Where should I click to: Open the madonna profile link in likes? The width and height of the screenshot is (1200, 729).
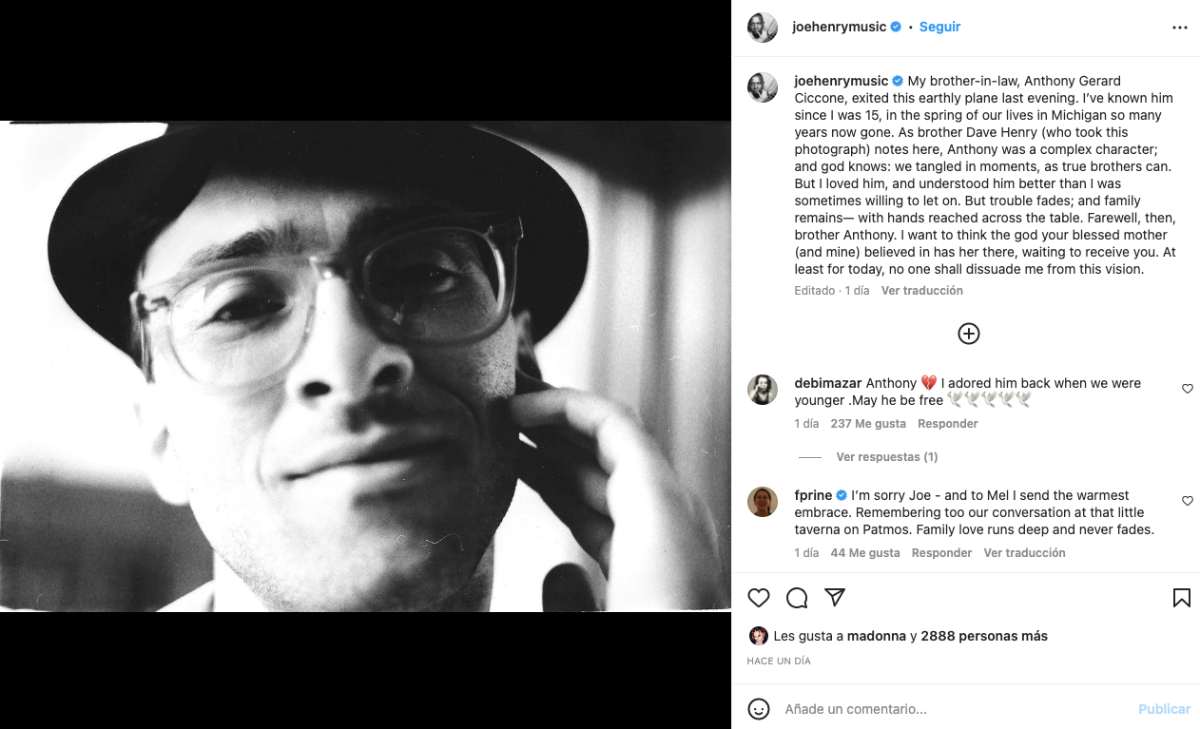(x=876, y=636)
